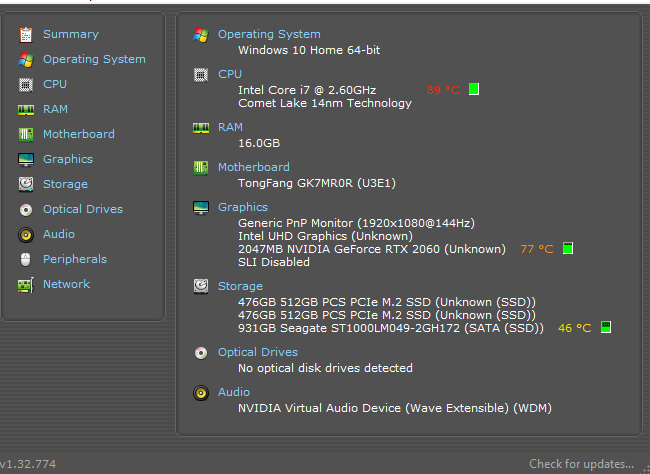The width and height of the screenshot is (650, 474).
Task: Click the GPU temperature 77 °C value
Action: (x=537, y=249)
